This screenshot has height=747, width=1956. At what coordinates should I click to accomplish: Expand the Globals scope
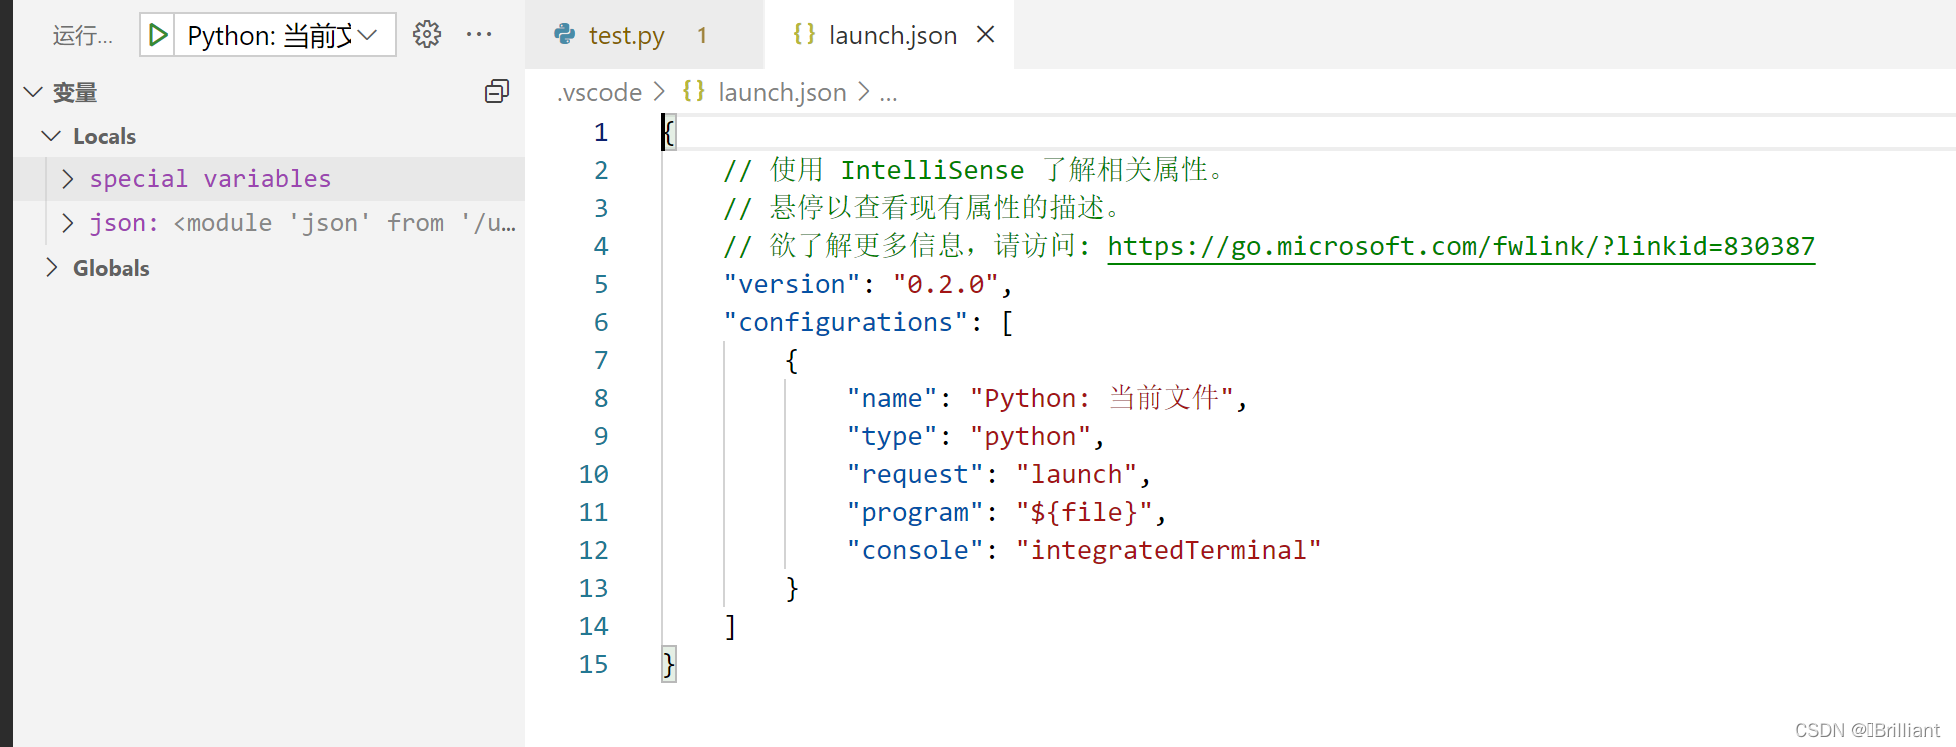coord(51,268)
